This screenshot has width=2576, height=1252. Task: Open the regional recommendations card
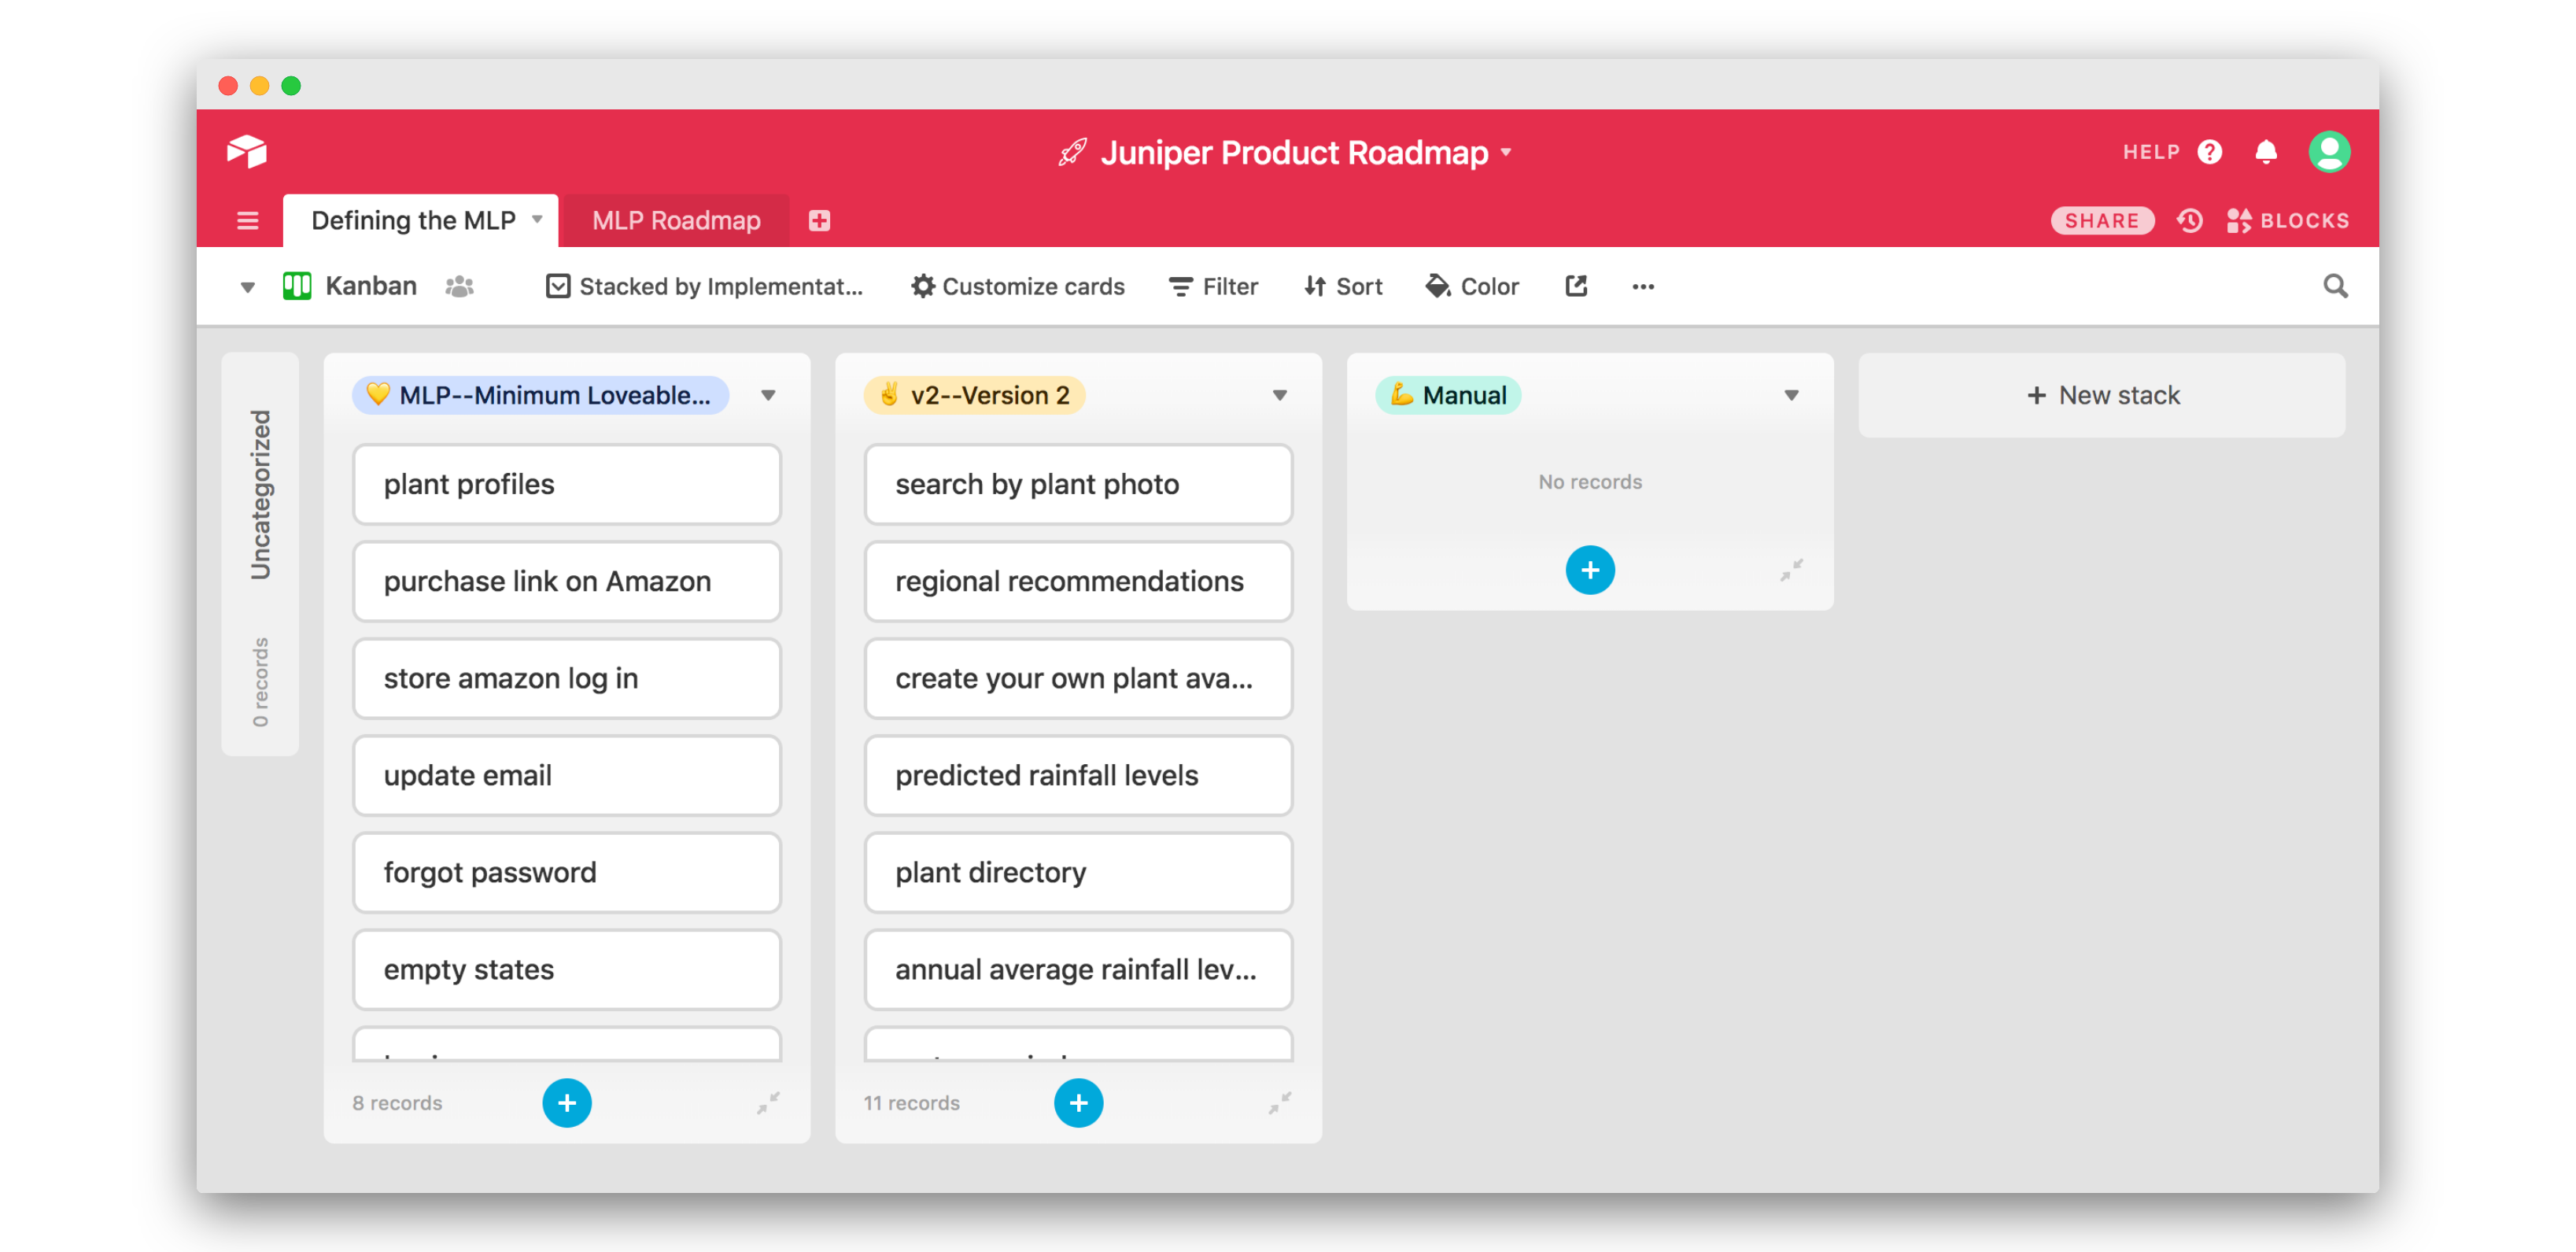[x=1078, y=582]
